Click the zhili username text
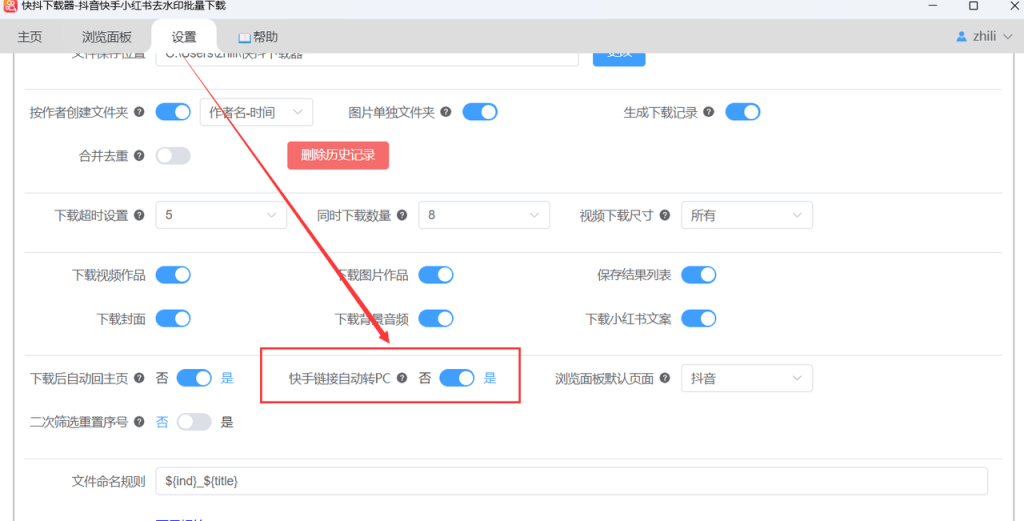This screenshot has height=521, width=1024. [x=984, y=37]
